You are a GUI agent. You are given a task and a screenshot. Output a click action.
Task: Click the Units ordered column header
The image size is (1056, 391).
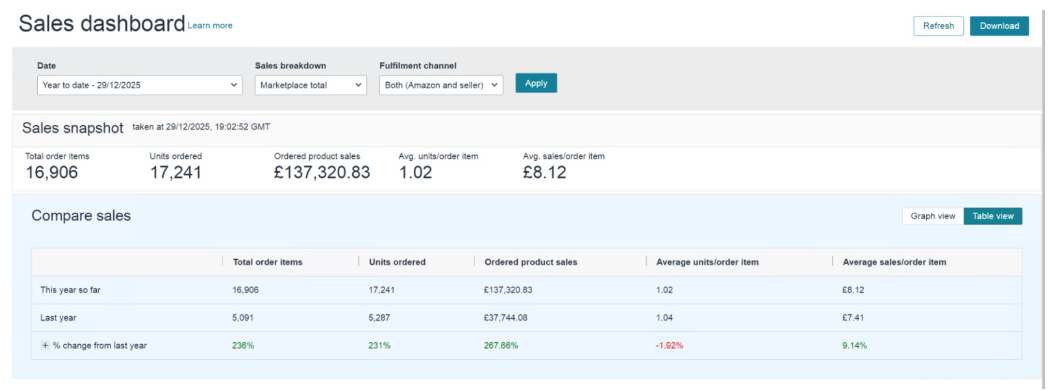[397, 262]
